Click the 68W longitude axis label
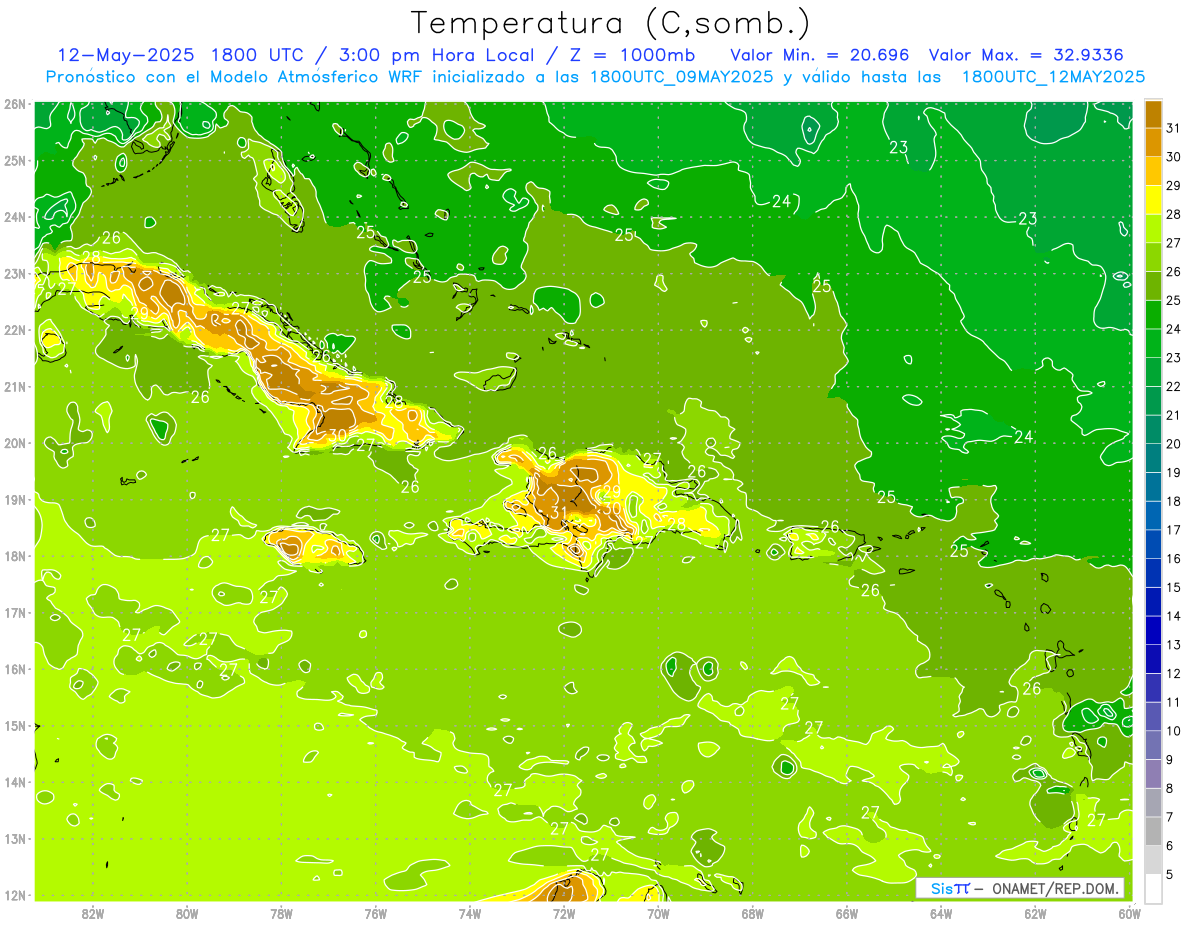 (x=753, y=913)
